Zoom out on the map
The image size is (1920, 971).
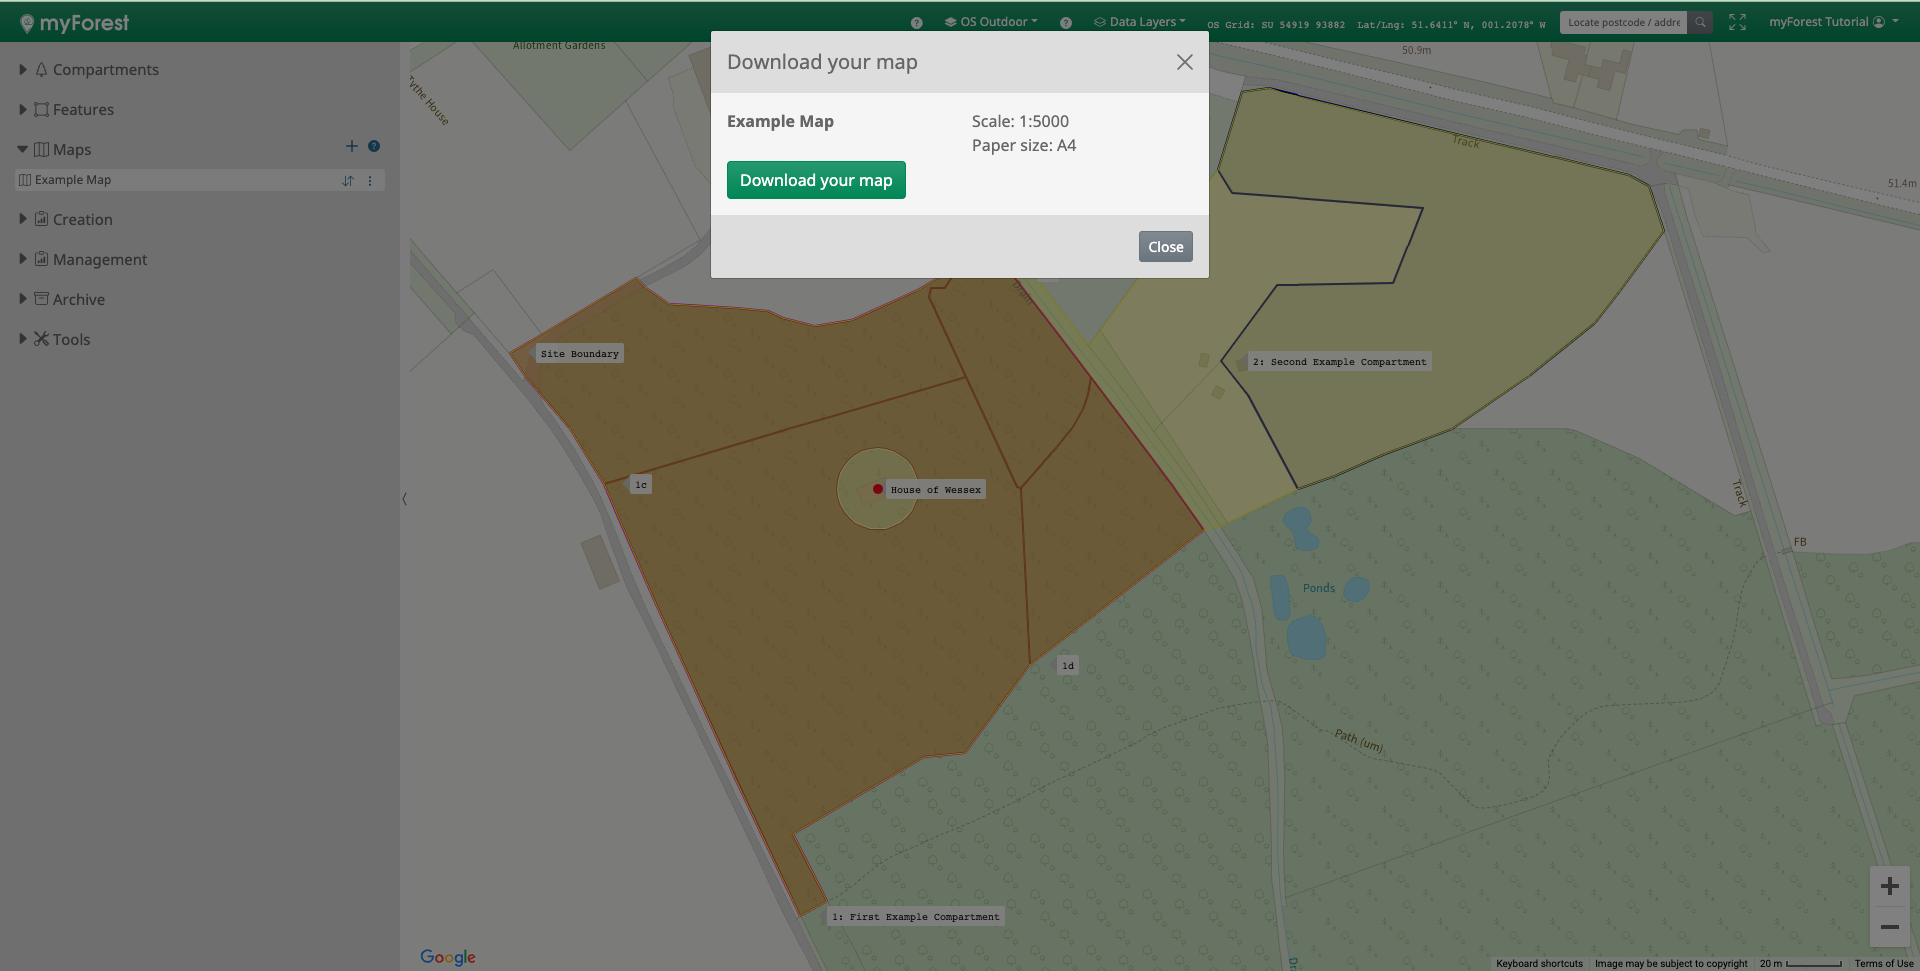tap(1889, 927)
